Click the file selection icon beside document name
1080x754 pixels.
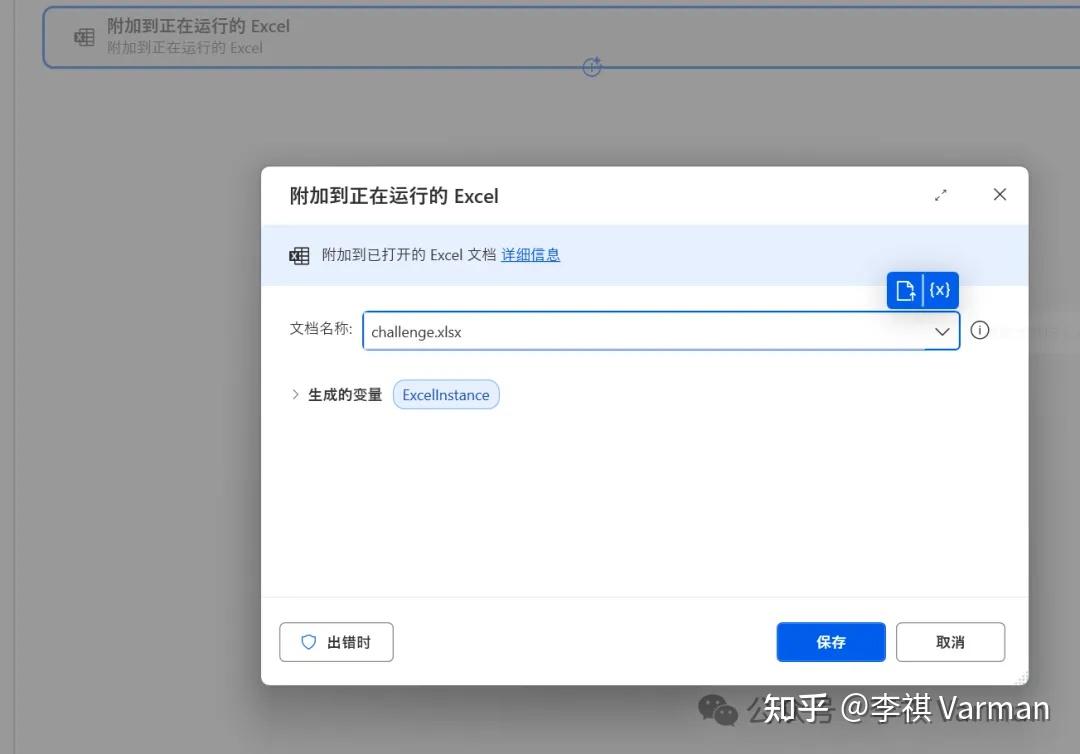click(x=906, y=290)
